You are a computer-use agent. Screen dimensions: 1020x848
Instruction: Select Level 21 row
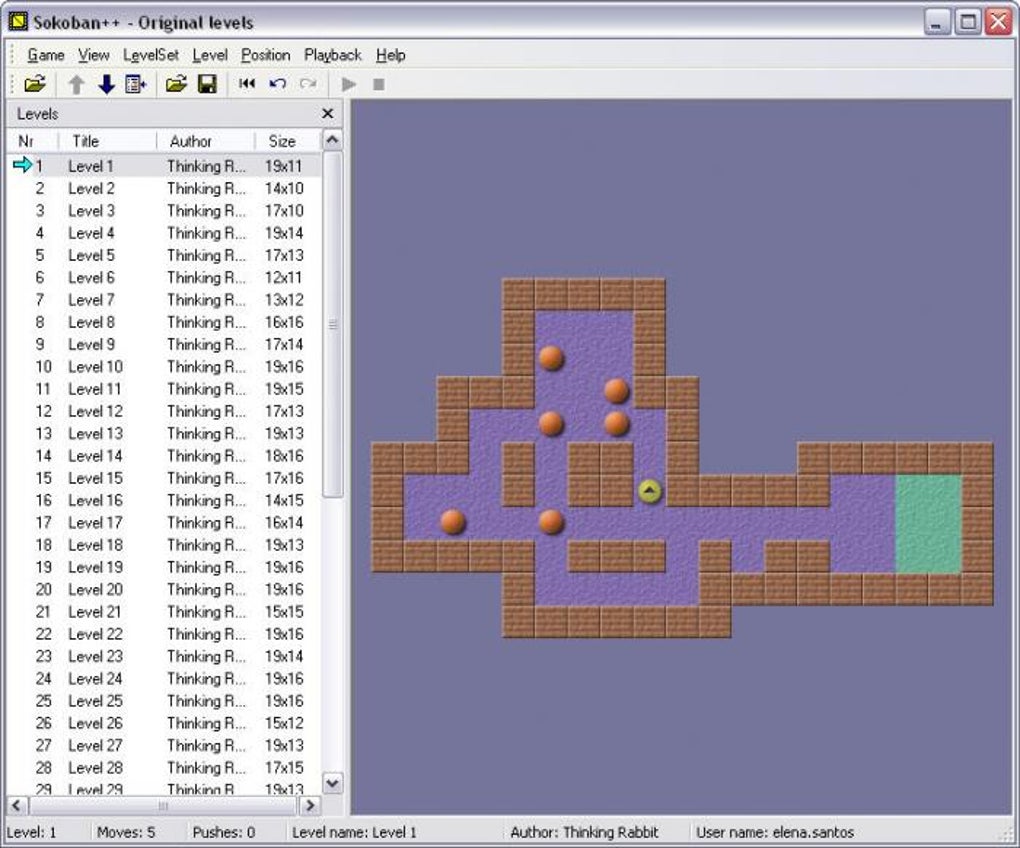tap(164, 611)
